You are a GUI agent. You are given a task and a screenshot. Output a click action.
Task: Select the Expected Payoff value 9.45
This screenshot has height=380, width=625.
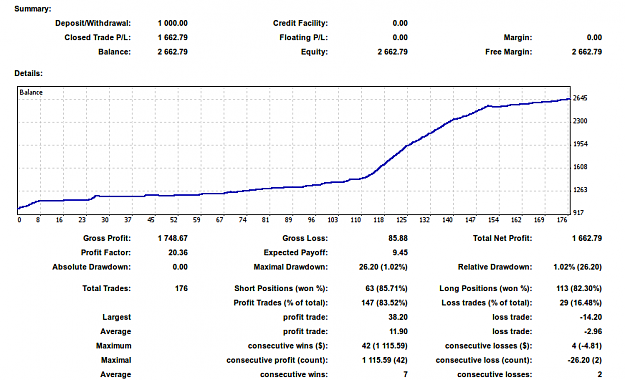(x=400, y=253)
